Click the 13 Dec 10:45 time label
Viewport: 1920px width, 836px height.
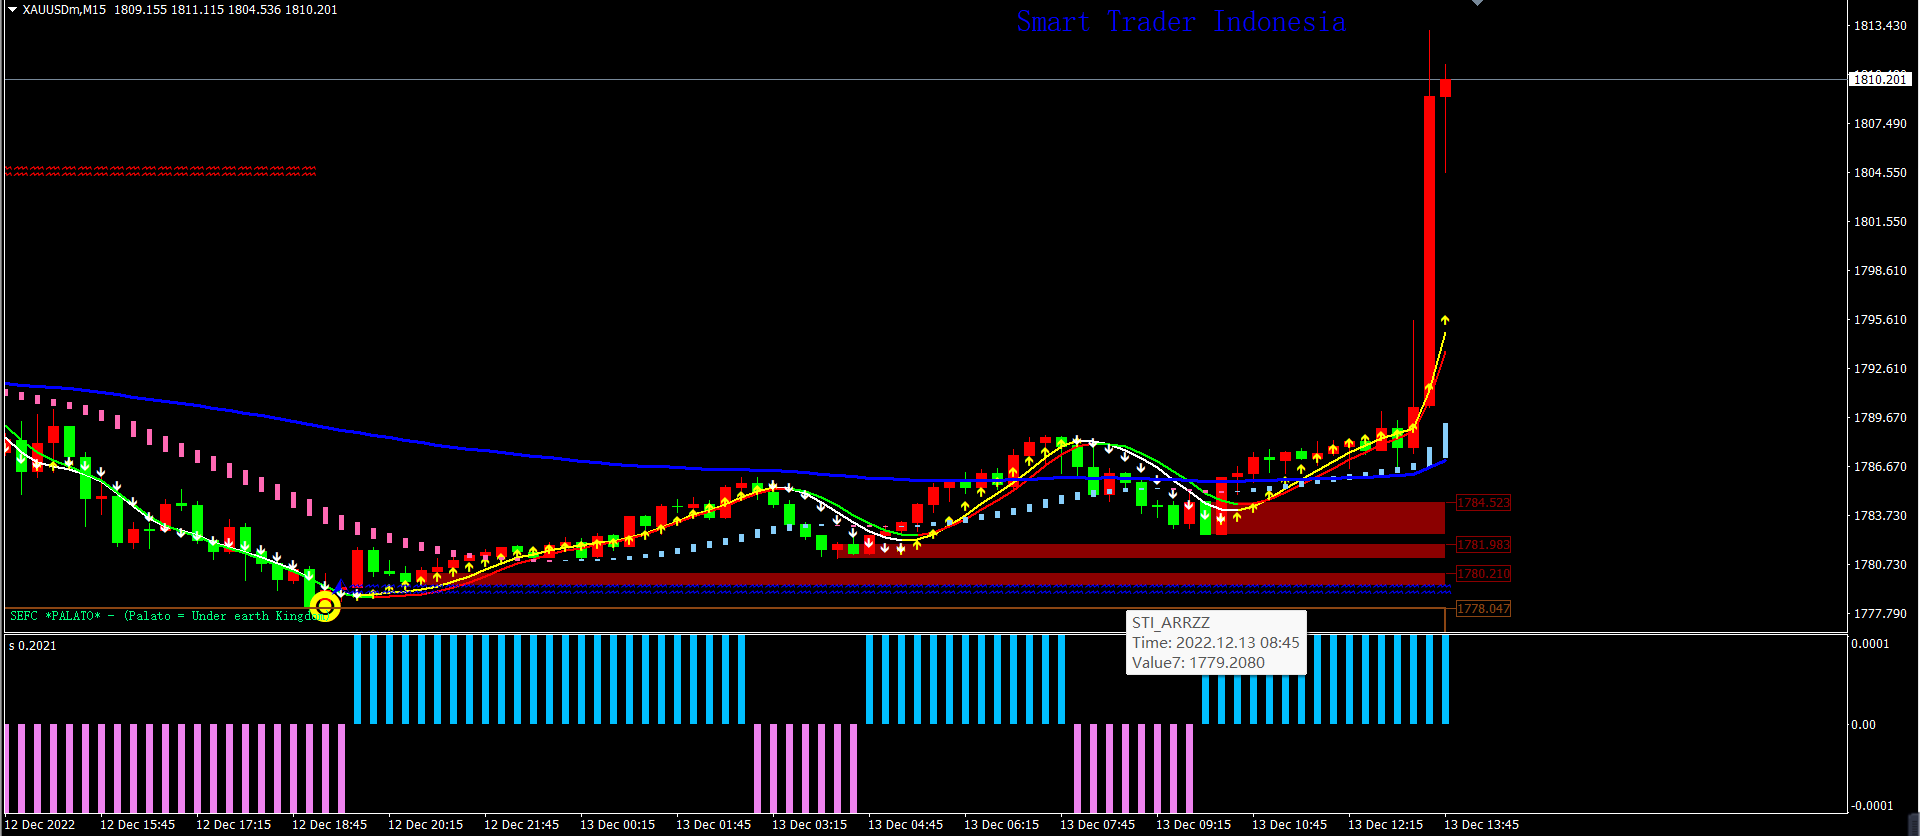pyautogui.click(x=1289, y=825)
